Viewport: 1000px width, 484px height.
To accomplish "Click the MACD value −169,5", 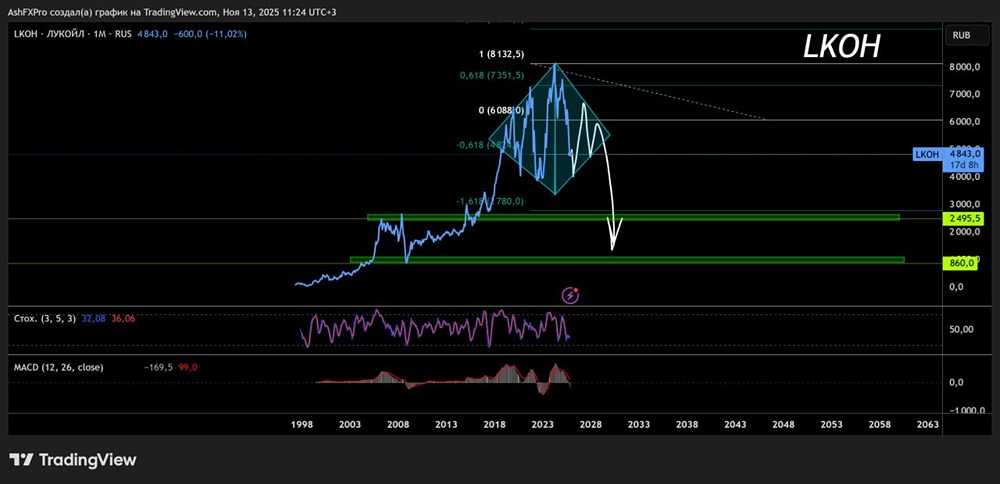I will [x=159, y=367].
